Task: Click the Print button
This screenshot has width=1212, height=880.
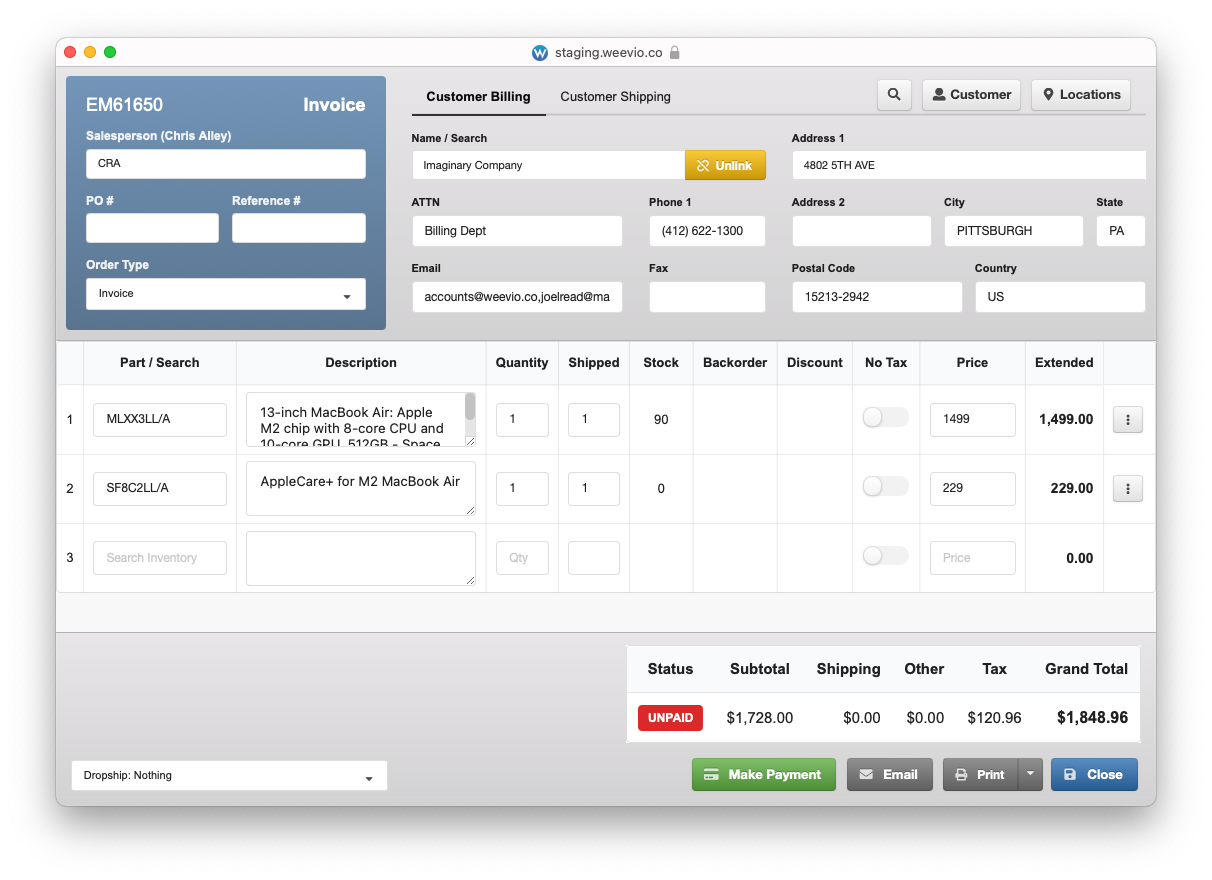Action: point(981,774)
